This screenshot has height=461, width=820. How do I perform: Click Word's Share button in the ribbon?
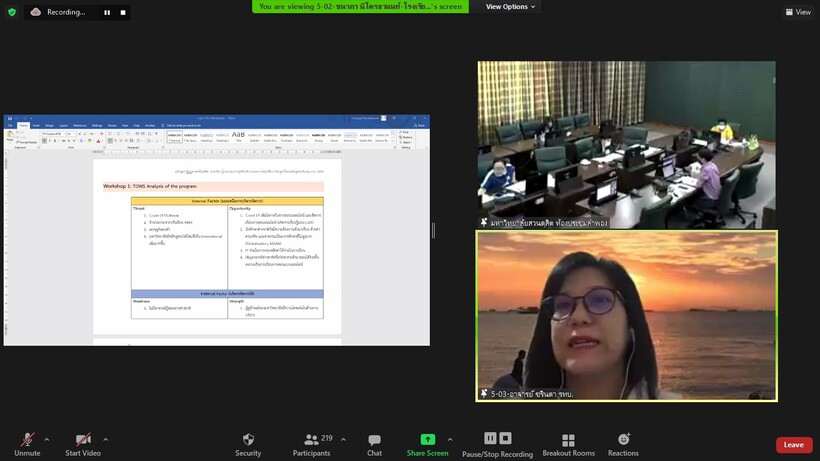(x=419, y=125)
